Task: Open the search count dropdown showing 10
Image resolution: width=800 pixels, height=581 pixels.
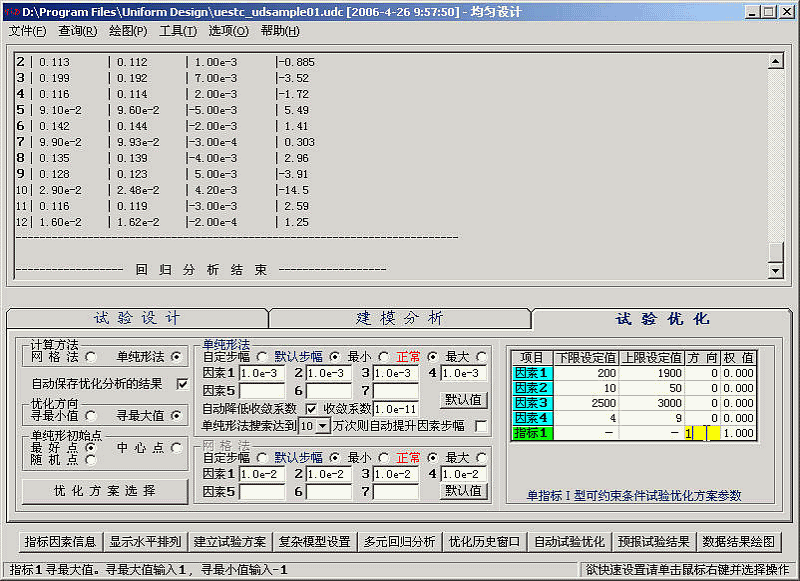Action: click(x=323, y=426)
